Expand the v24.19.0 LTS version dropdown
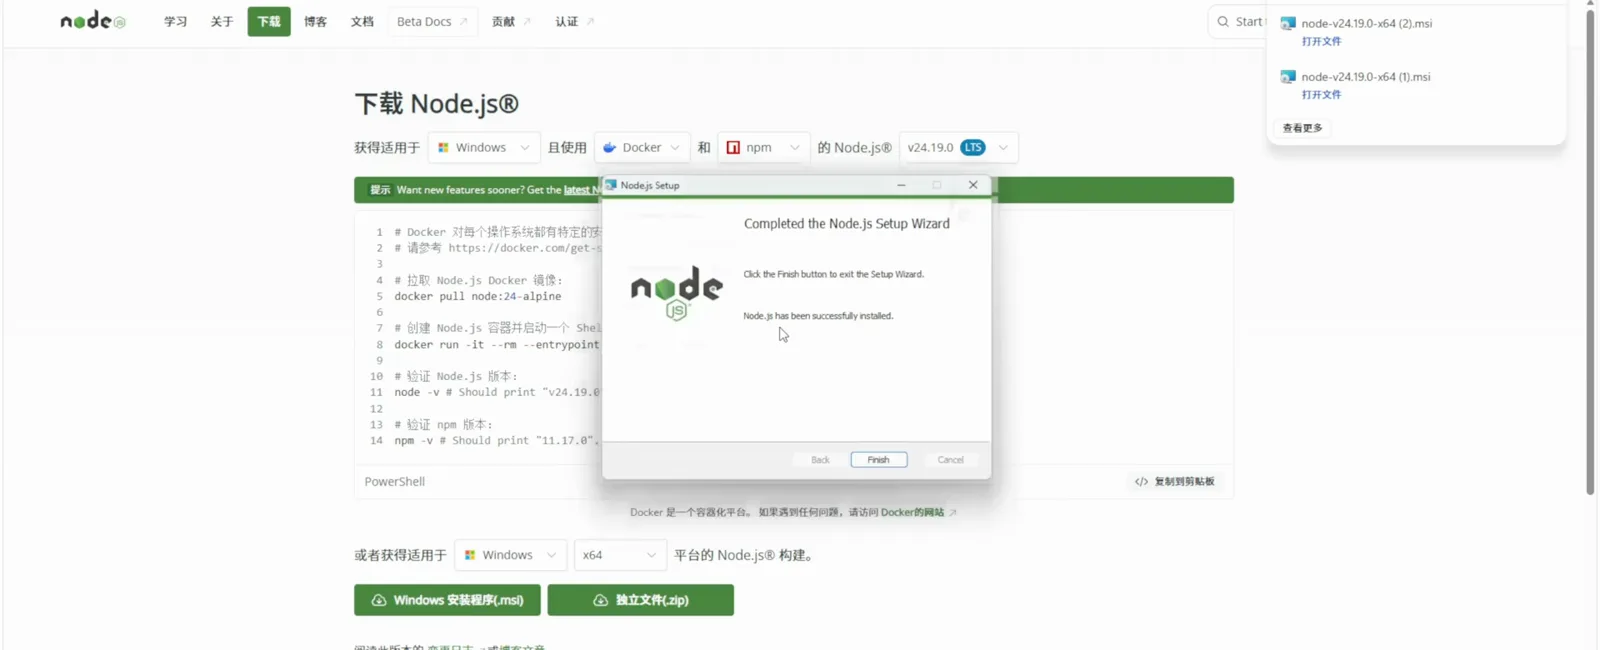Viewport: 1600px width, 650px height. point(958,147)
